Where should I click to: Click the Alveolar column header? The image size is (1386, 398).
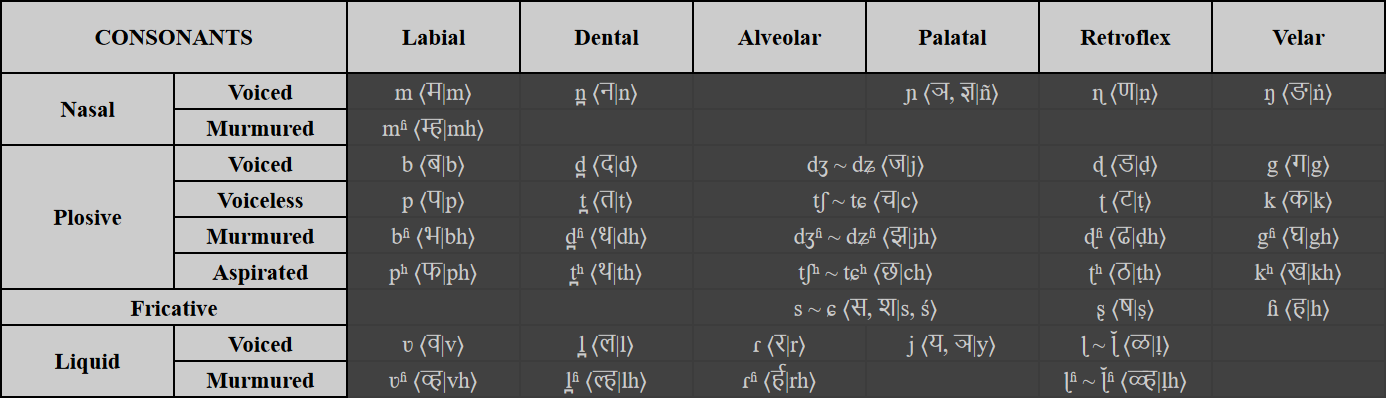pos(780,38)
